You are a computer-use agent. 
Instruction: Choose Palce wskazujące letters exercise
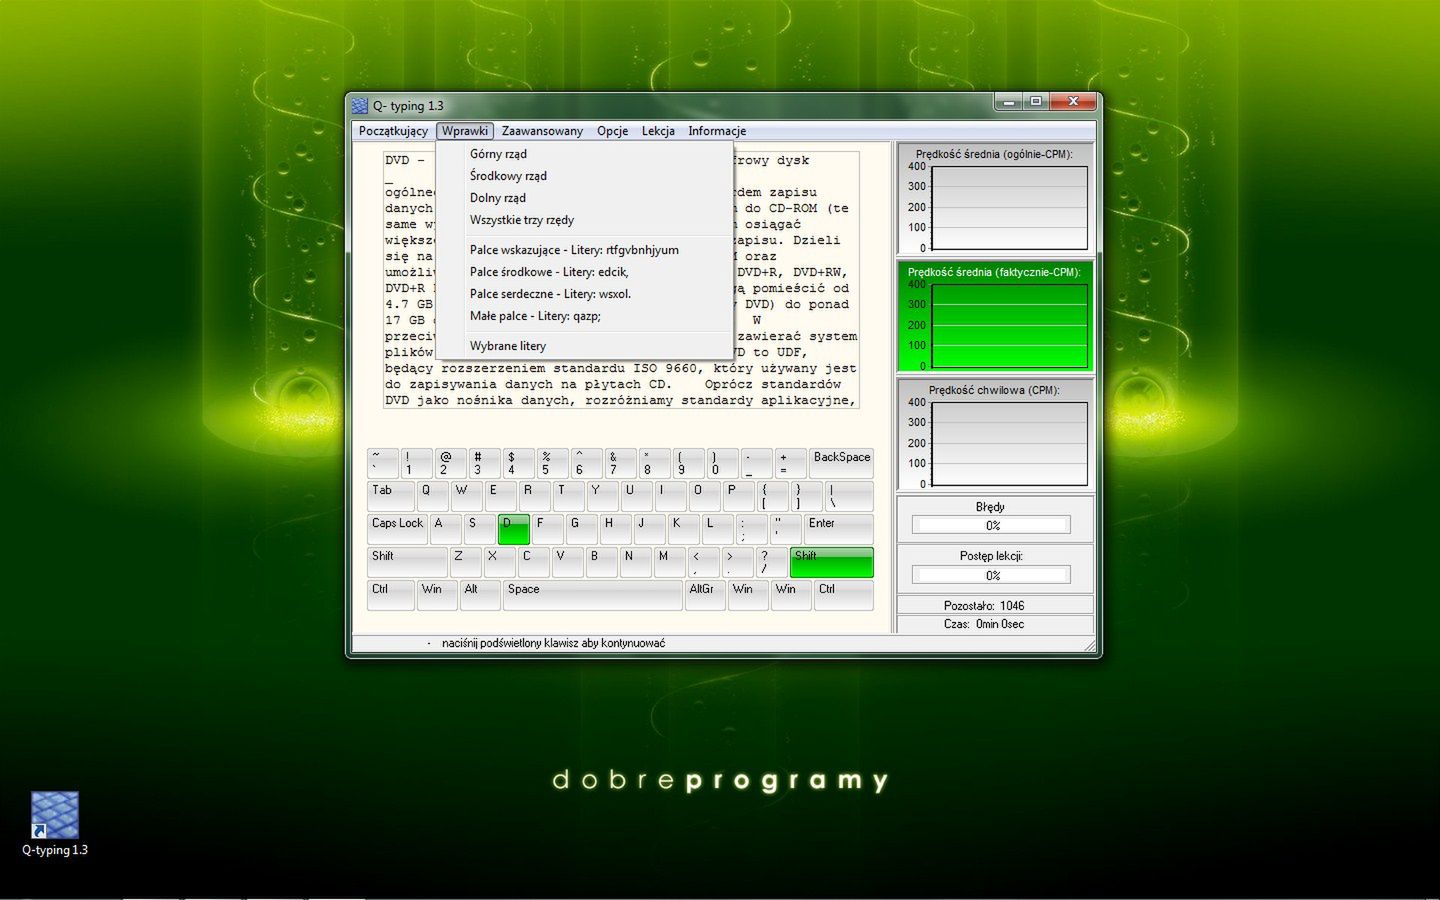(585, 250)
